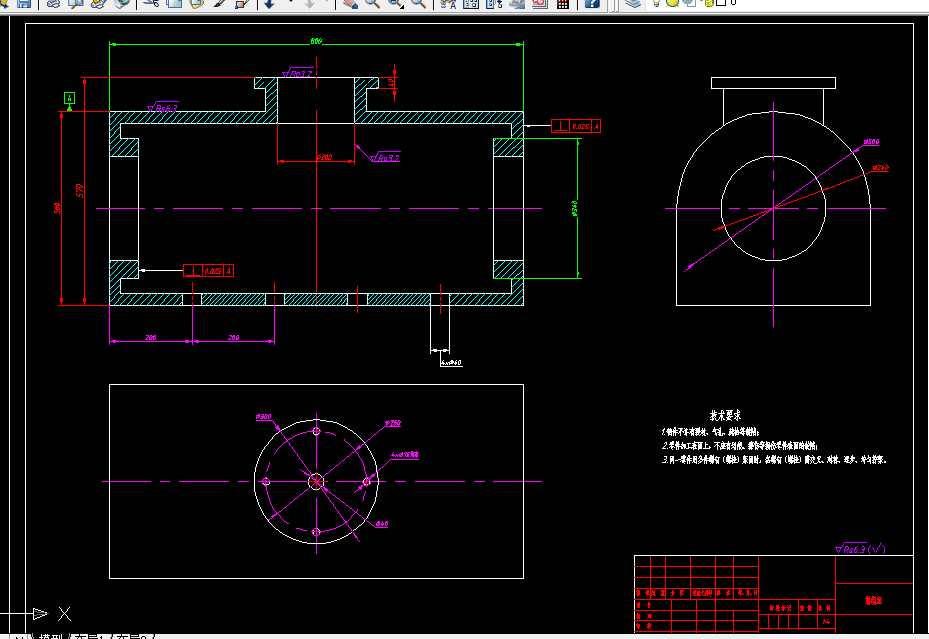
Task: Select the 600 overall width dimension
Action: click(x=316, y=41)
